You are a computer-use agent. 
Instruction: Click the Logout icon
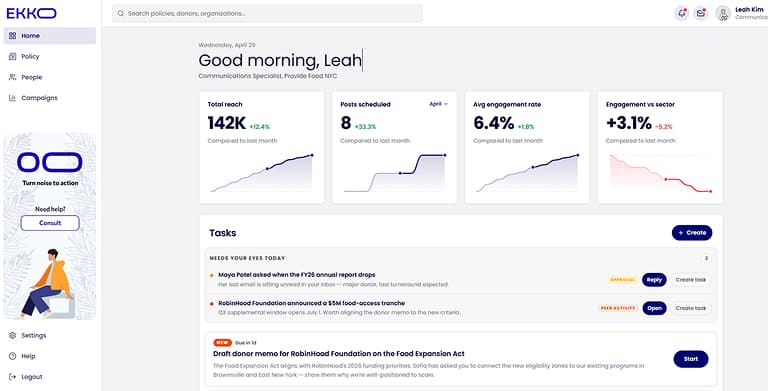click(13, 377)
